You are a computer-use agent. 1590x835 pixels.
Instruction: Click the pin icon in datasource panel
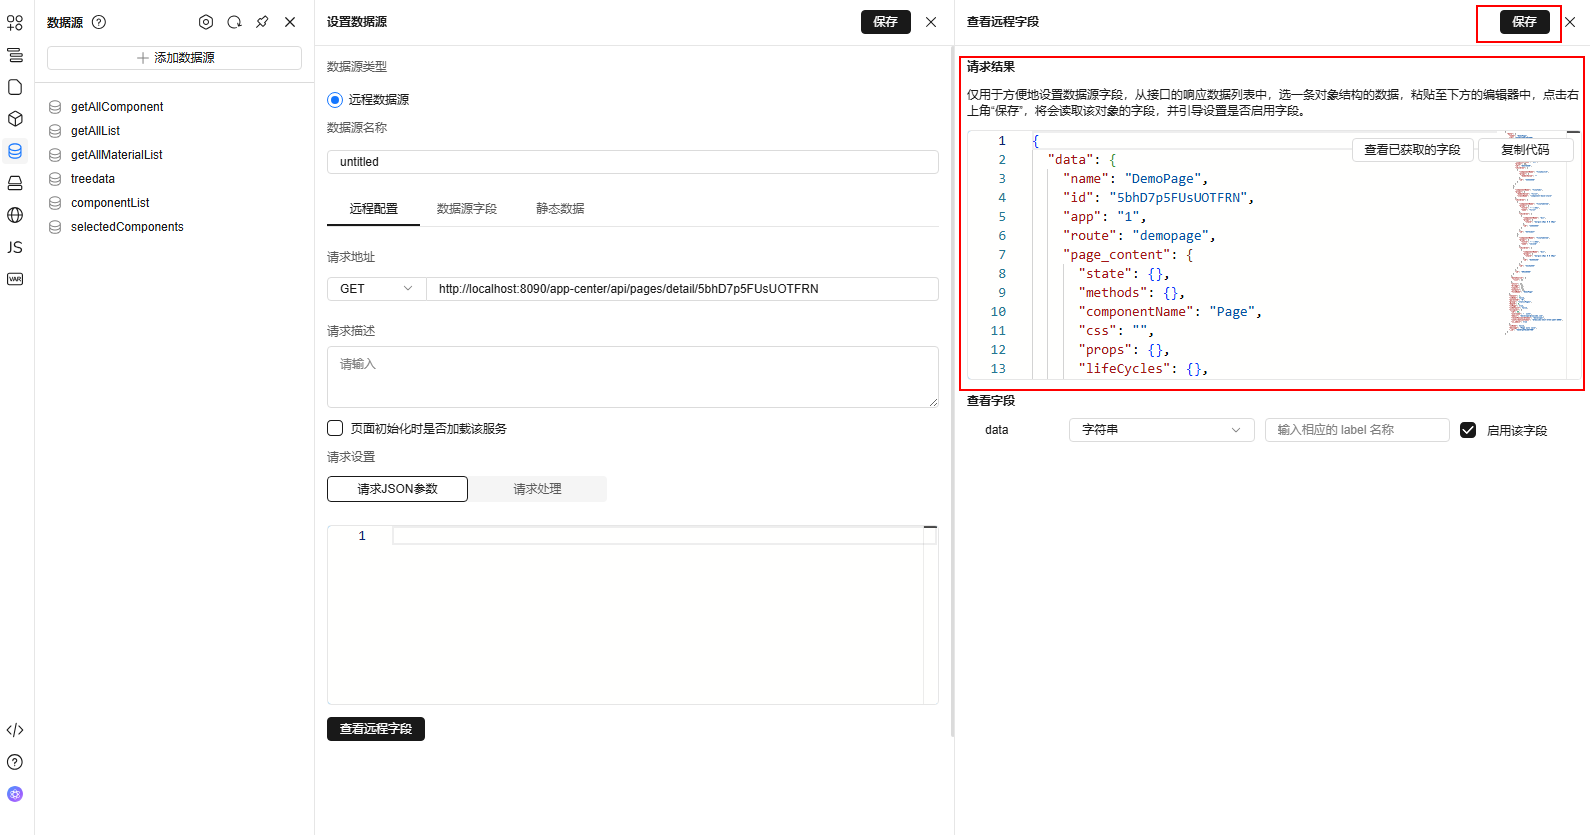262,22
